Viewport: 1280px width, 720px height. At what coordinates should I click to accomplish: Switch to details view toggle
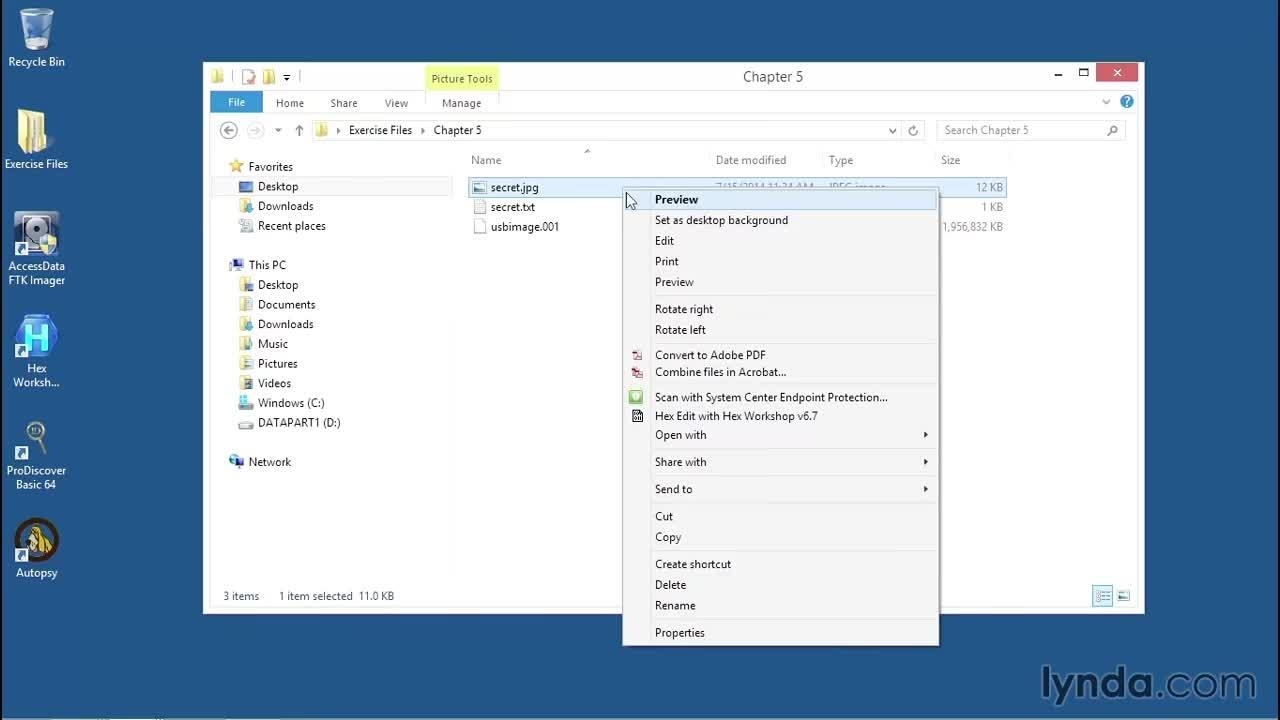[1103, 596]
